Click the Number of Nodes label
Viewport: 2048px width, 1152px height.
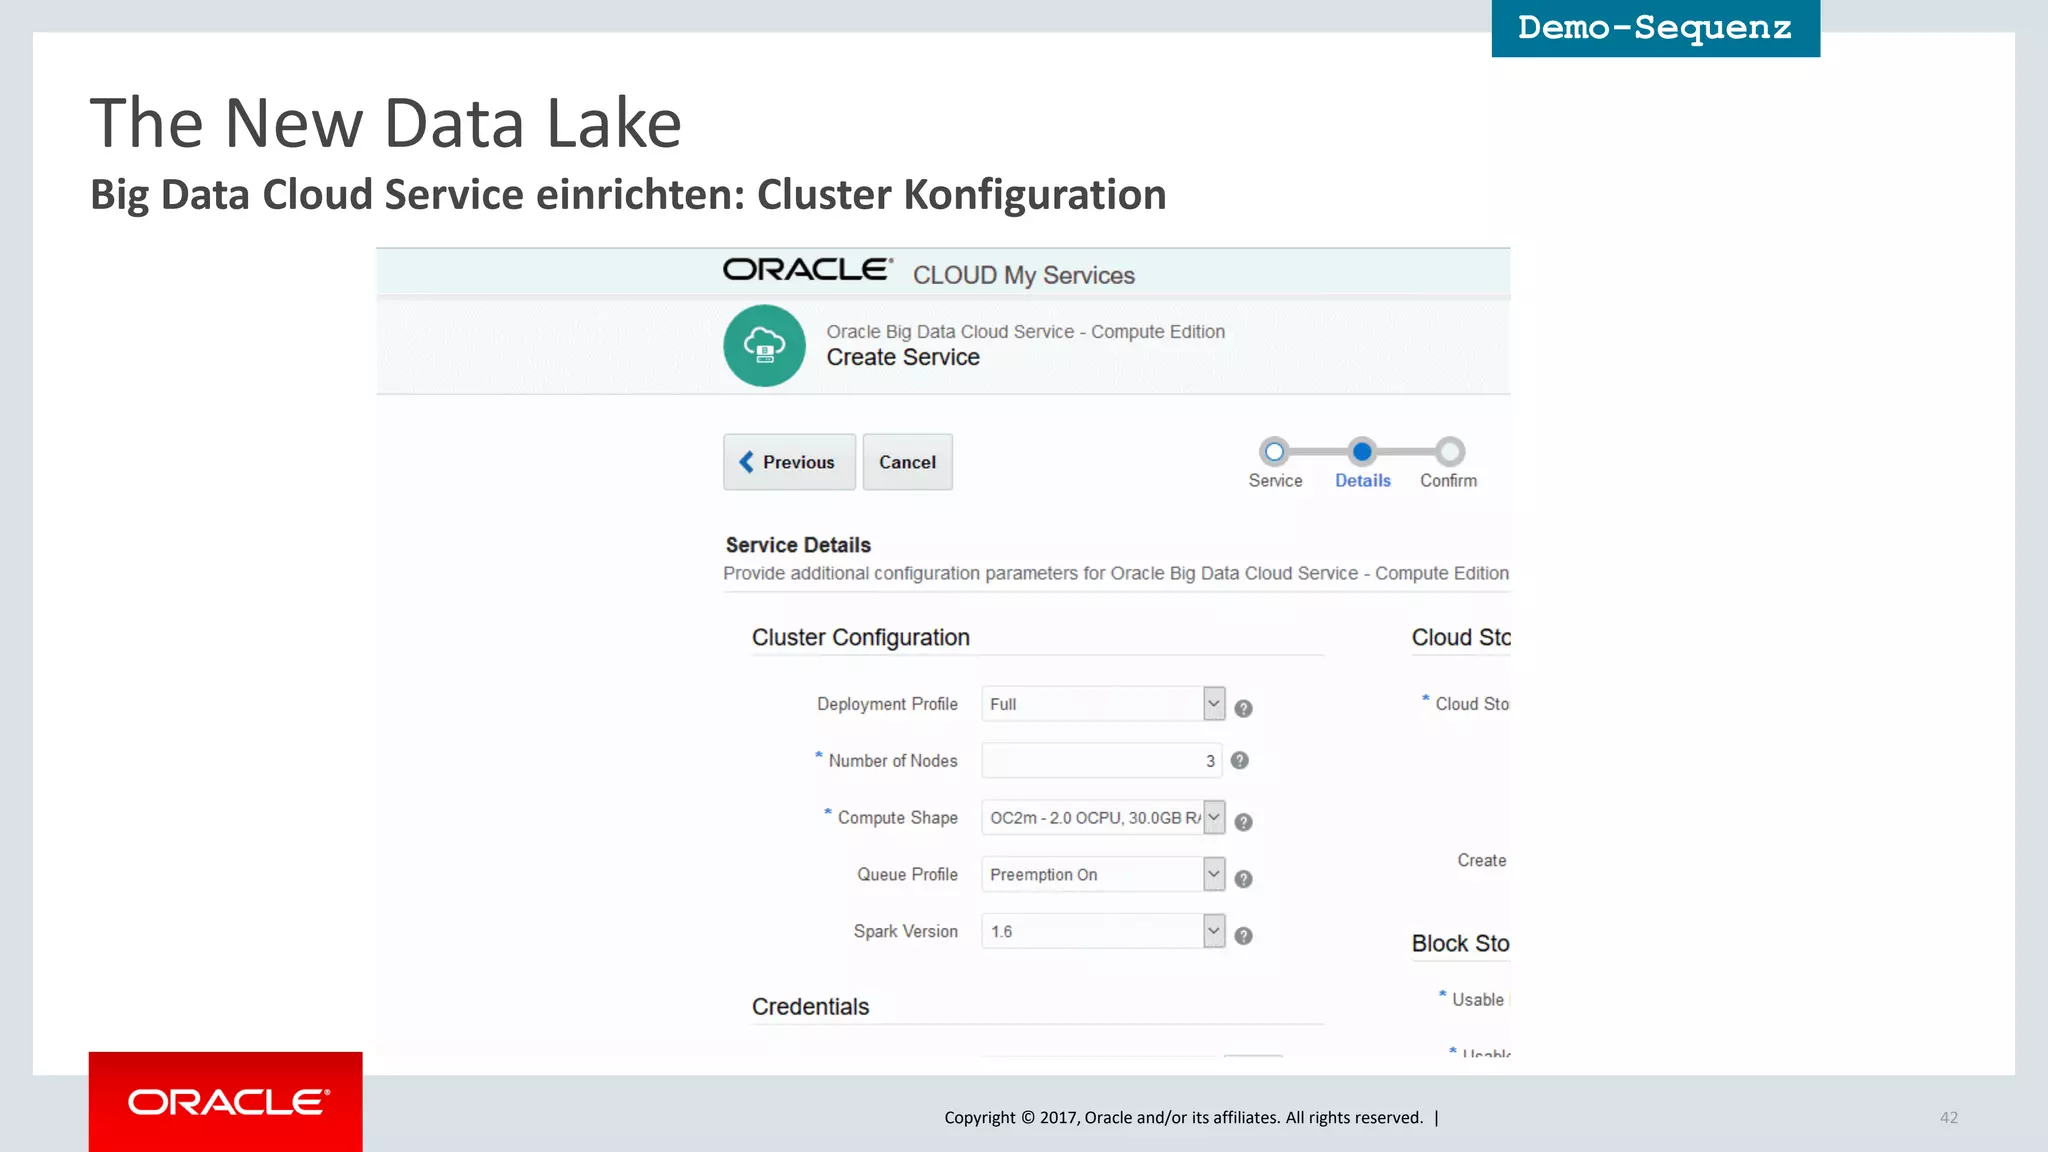(892, 761)
